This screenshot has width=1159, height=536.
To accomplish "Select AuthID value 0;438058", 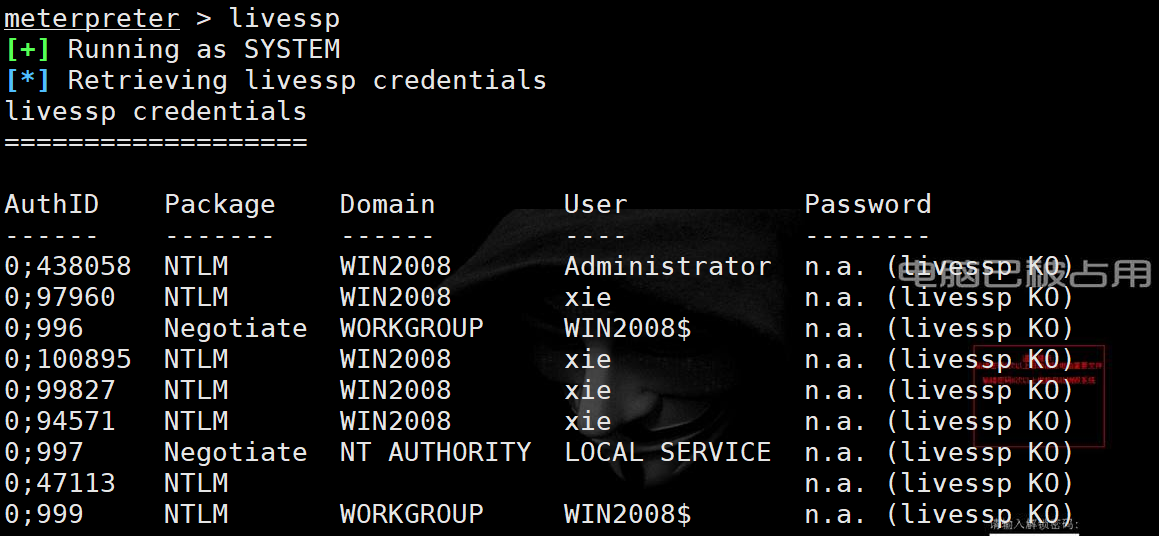I will coord(68,266).
